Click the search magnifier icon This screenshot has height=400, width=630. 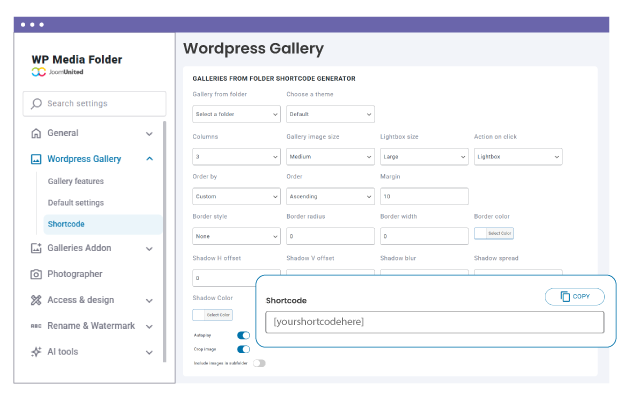(x=37, y=104)
